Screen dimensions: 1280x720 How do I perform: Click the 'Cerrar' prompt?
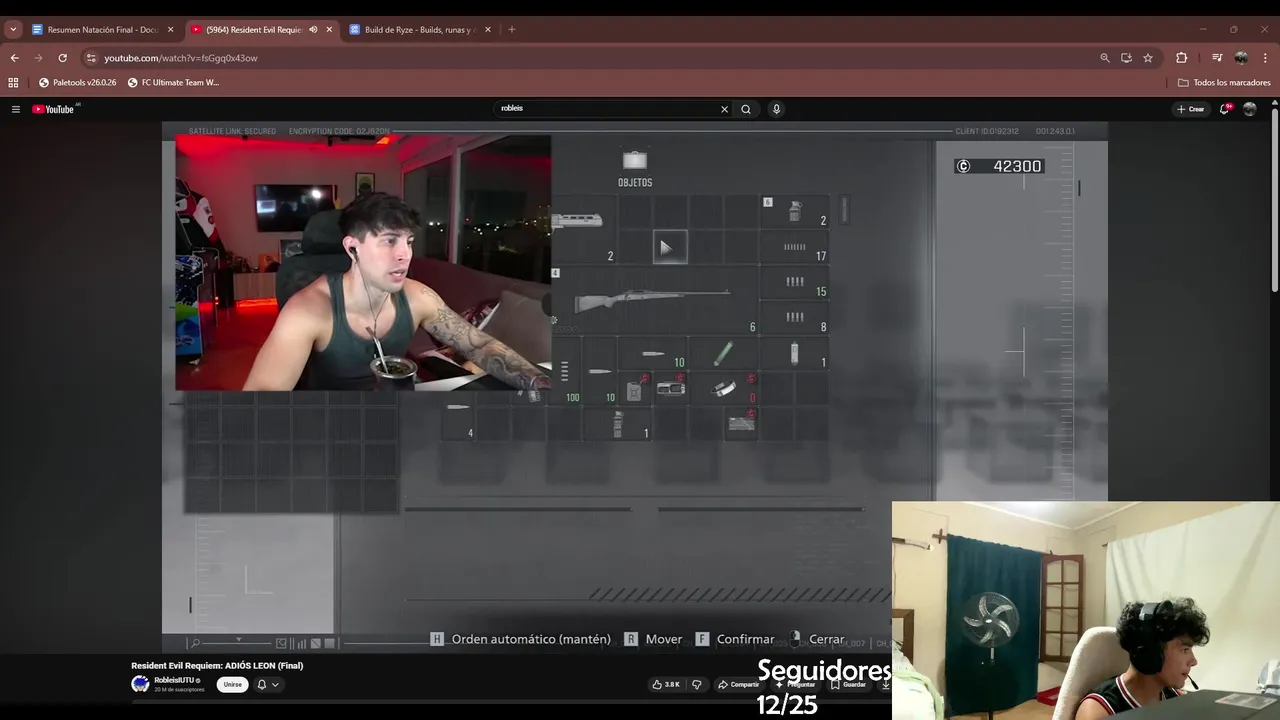(x=816, y=639)
